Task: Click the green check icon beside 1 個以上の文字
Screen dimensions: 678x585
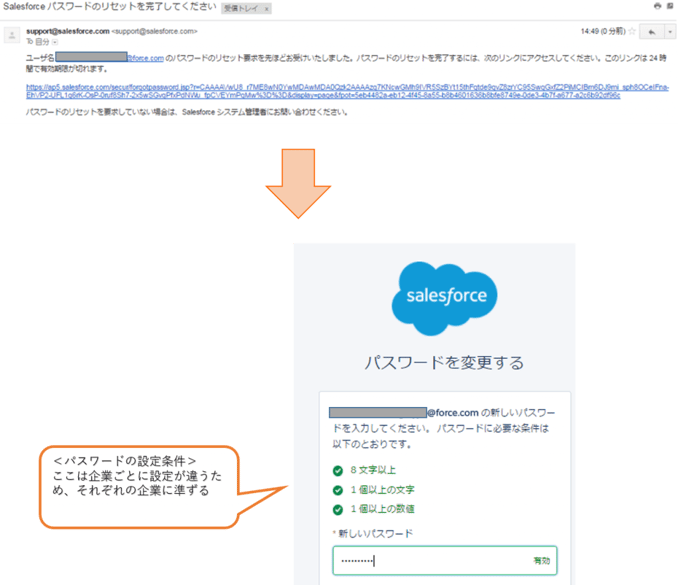Action: pyautogui.click(x=338, y=490)
